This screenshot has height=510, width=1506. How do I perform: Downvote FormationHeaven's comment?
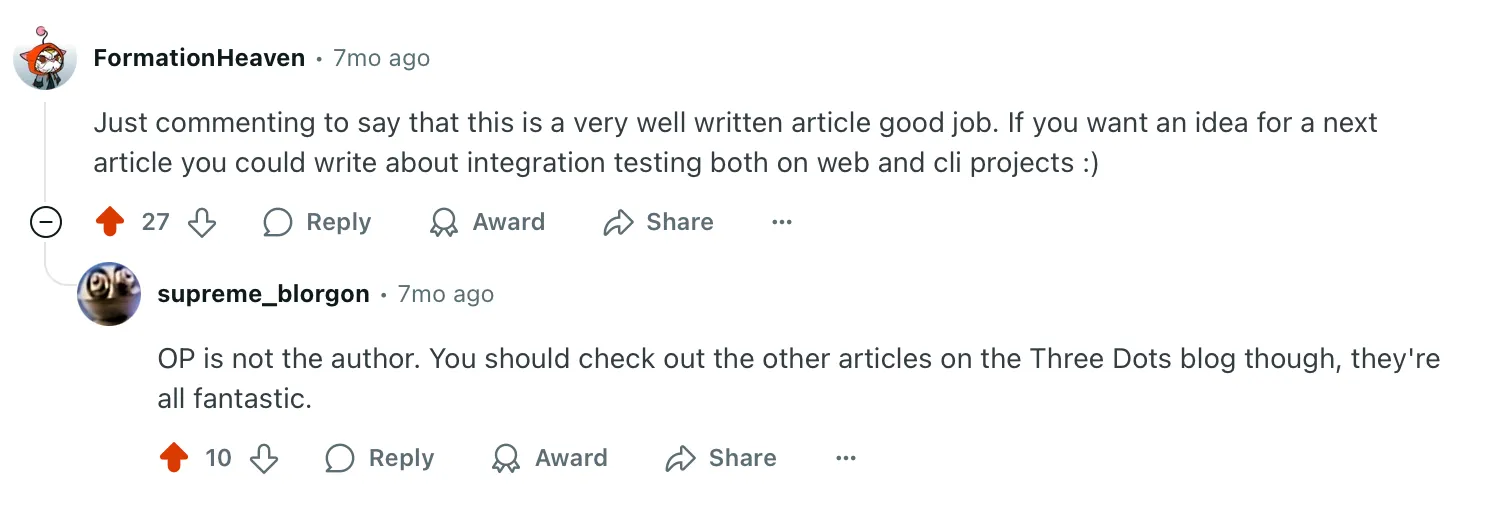coord(202,222)
